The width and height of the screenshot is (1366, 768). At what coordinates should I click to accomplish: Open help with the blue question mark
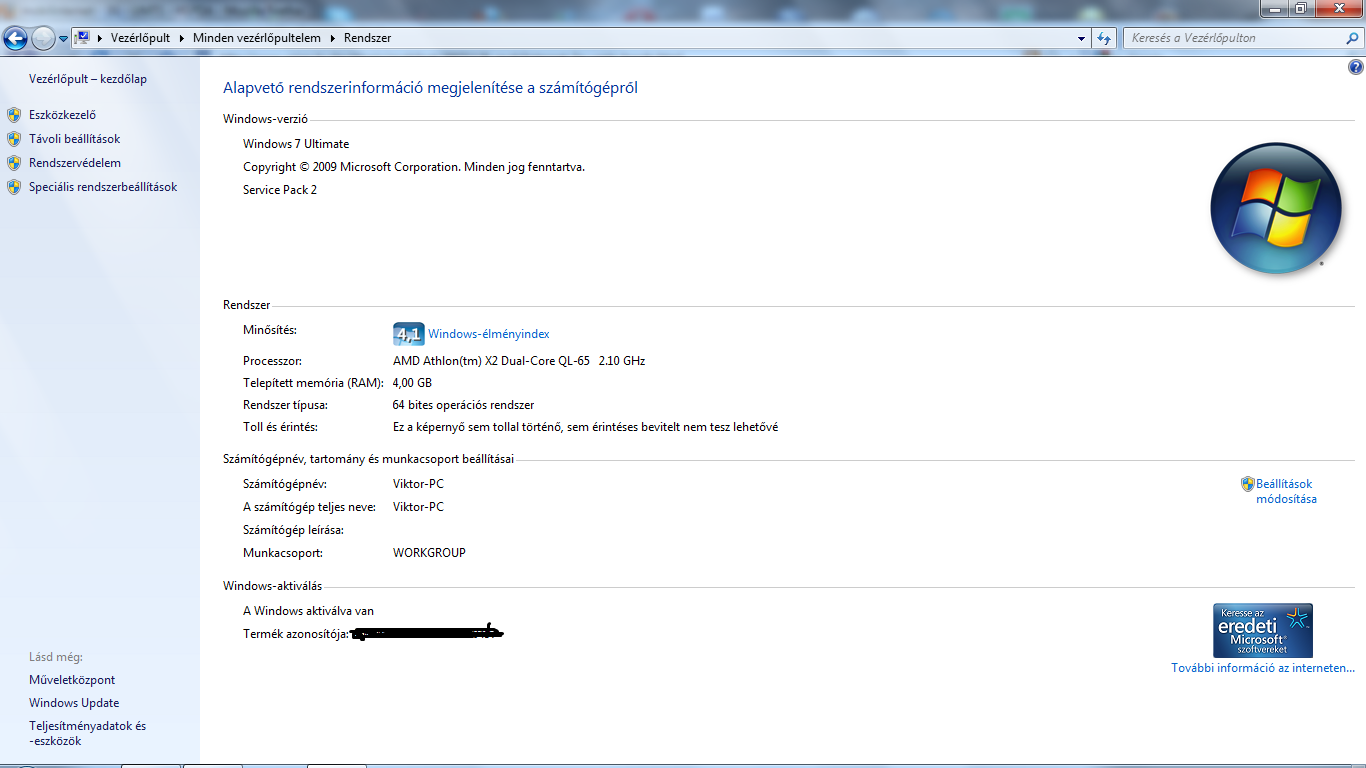click(x=1355, y=68)
